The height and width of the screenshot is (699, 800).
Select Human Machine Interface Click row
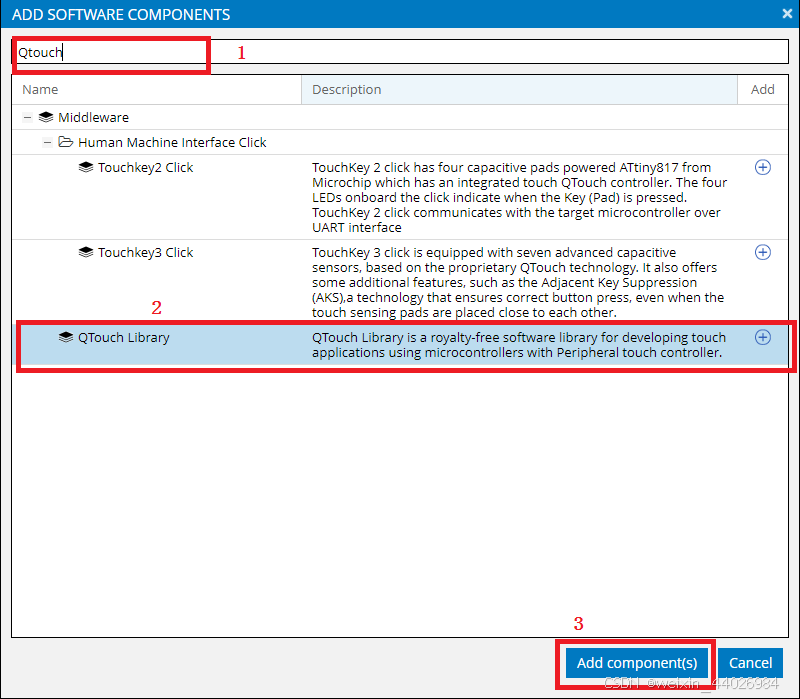pyautogui.click(x=400, y=142)
